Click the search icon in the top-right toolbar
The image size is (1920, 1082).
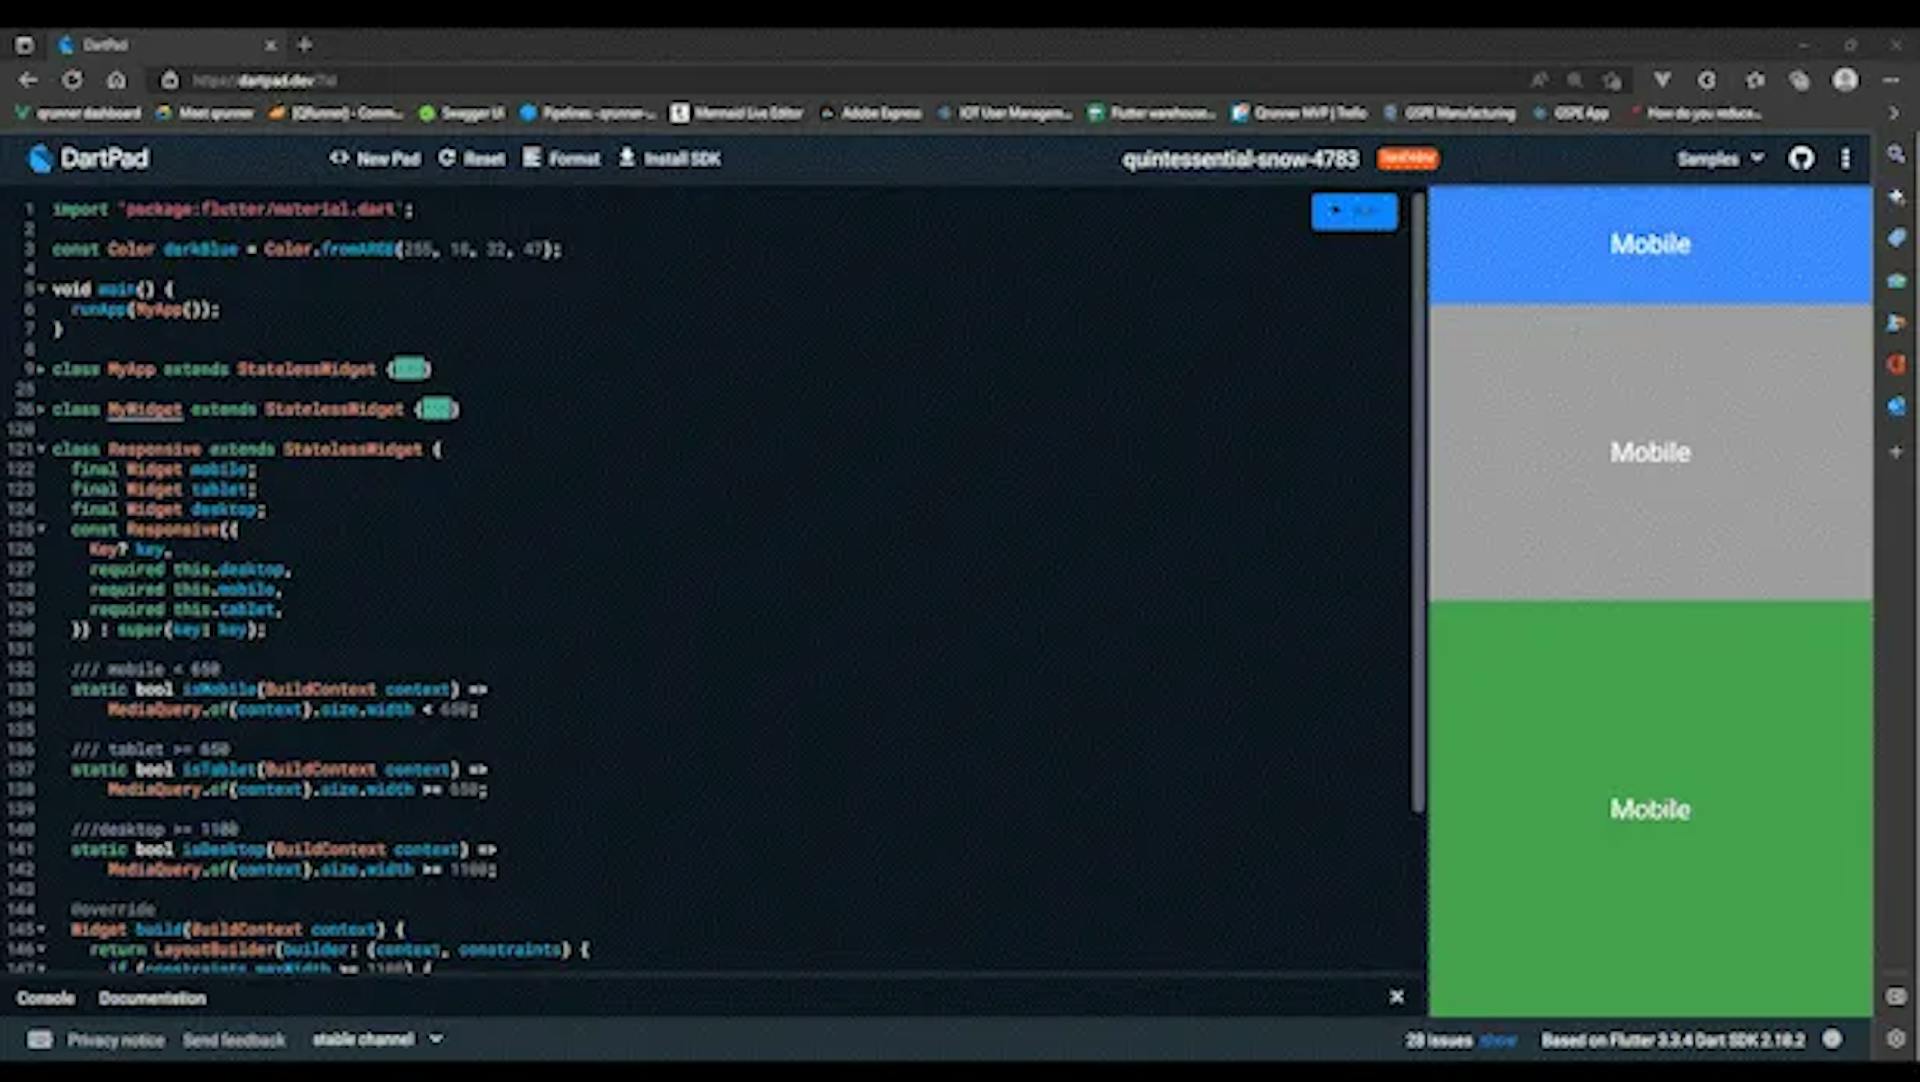(1897, 154)
